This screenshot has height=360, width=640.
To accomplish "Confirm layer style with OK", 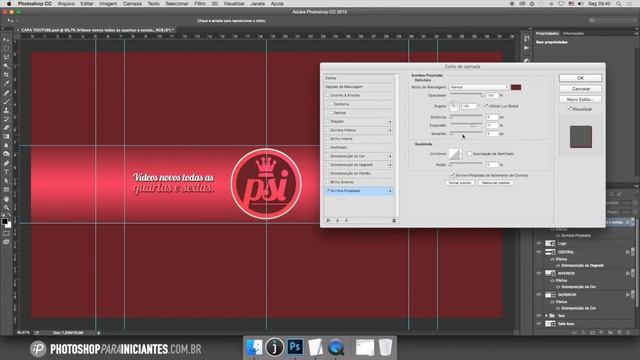I will [x=580, y=78].
